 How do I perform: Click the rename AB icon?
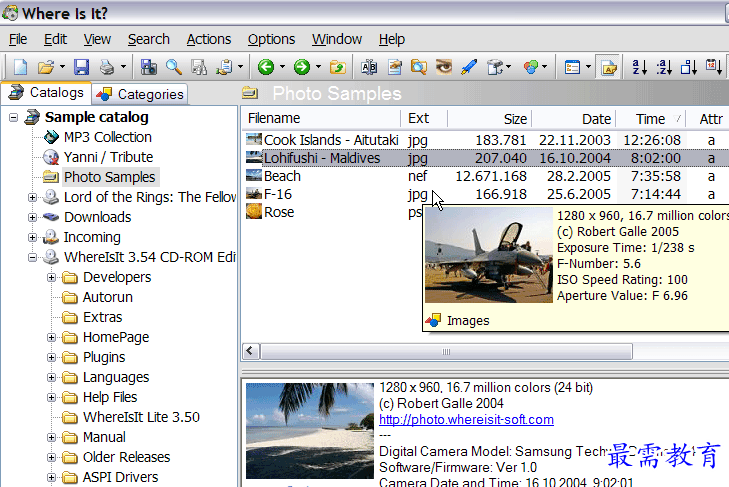pyautogui.click(x=369, y=67)
